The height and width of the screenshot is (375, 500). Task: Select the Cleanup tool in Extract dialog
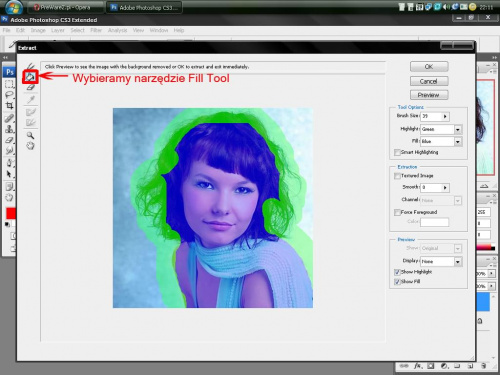click(31, 112)
